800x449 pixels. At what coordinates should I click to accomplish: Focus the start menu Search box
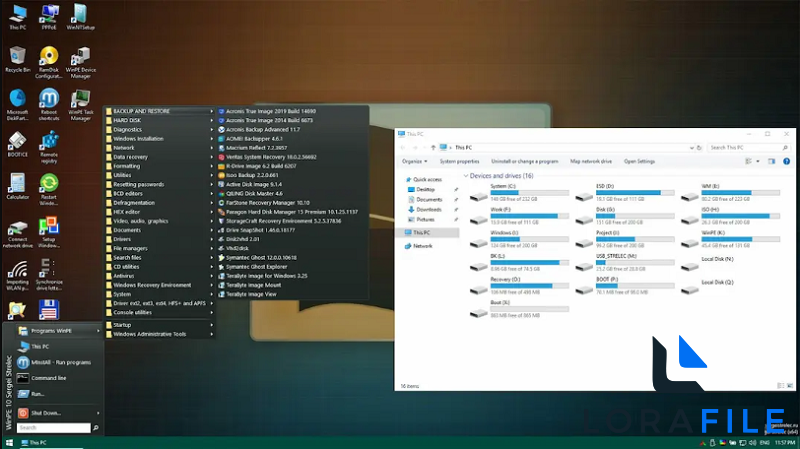click(x=54, y=428)
